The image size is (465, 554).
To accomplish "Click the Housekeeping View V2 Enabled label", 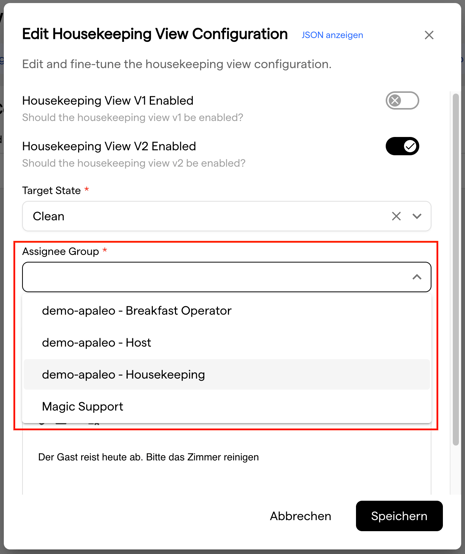I will 109,146.
